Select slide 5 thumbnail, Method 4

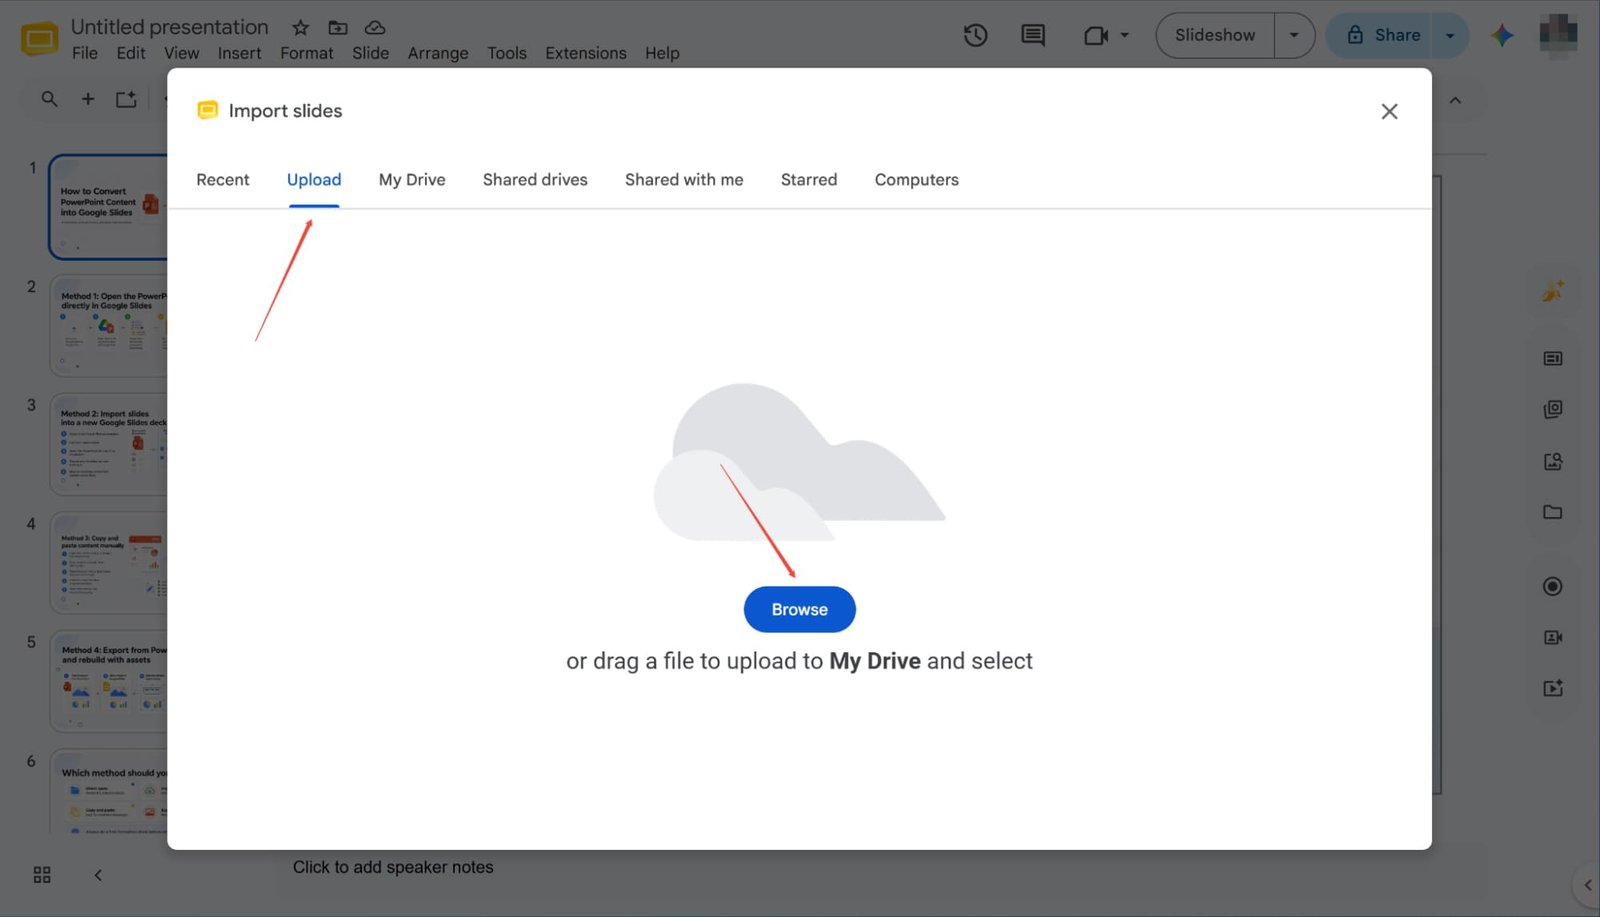pyautogui.click(x=109, y=680)
